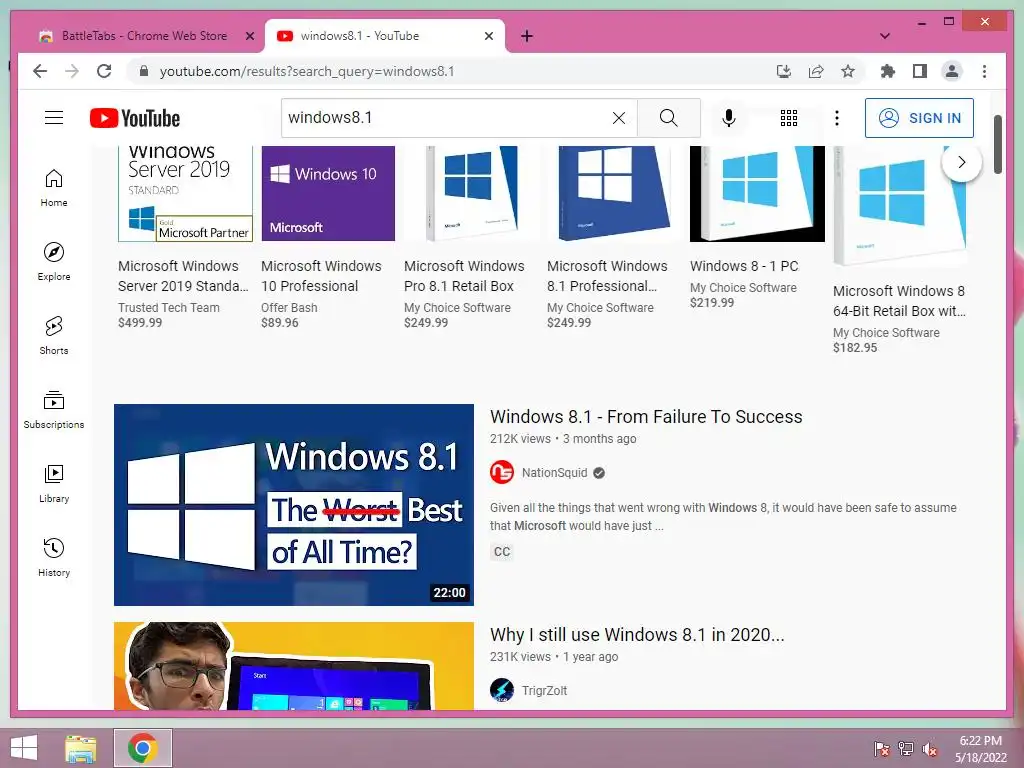The width and height of the screenshot is (1024, 768).
Task: Open File Explorer from the taskbar
Action: pyautogui.click(x=81, y=748)
